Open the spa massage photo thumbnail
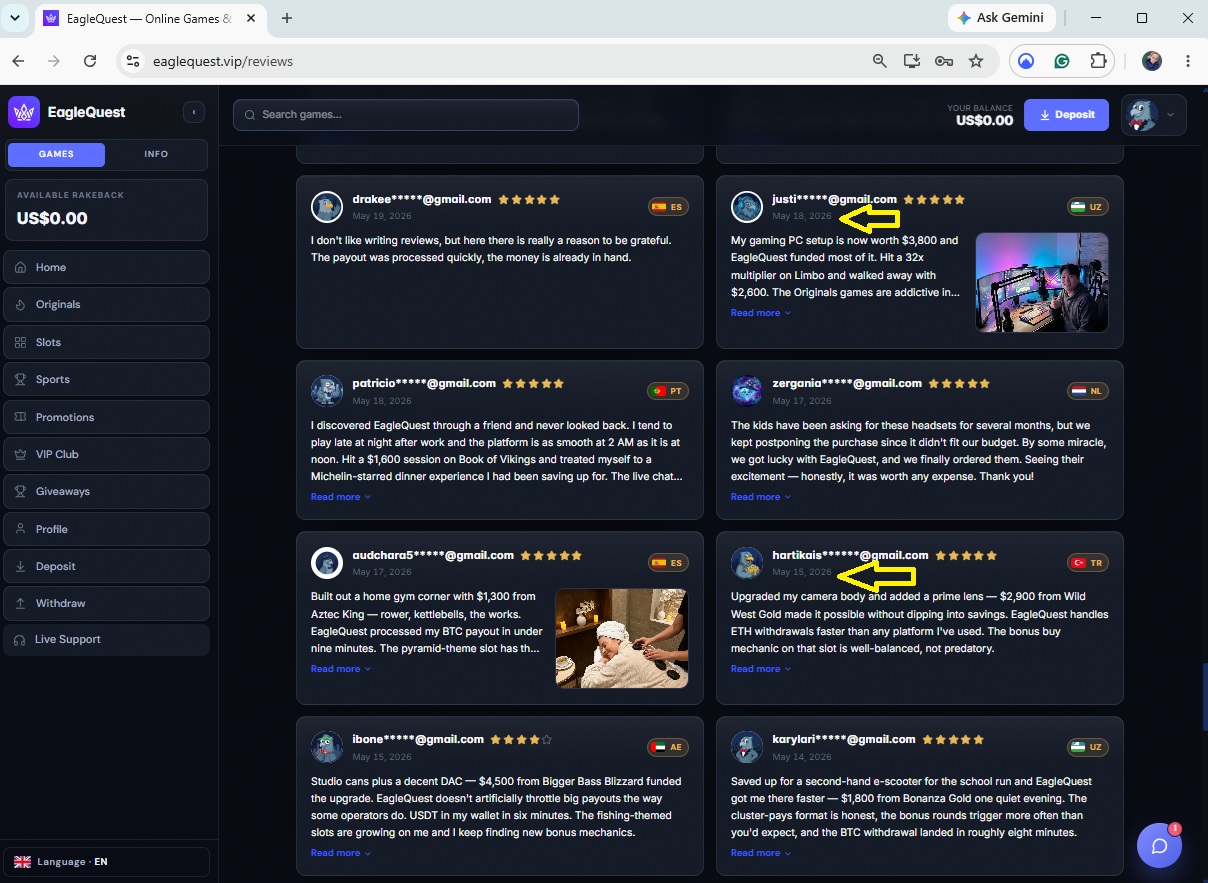 tap(622, 638)
